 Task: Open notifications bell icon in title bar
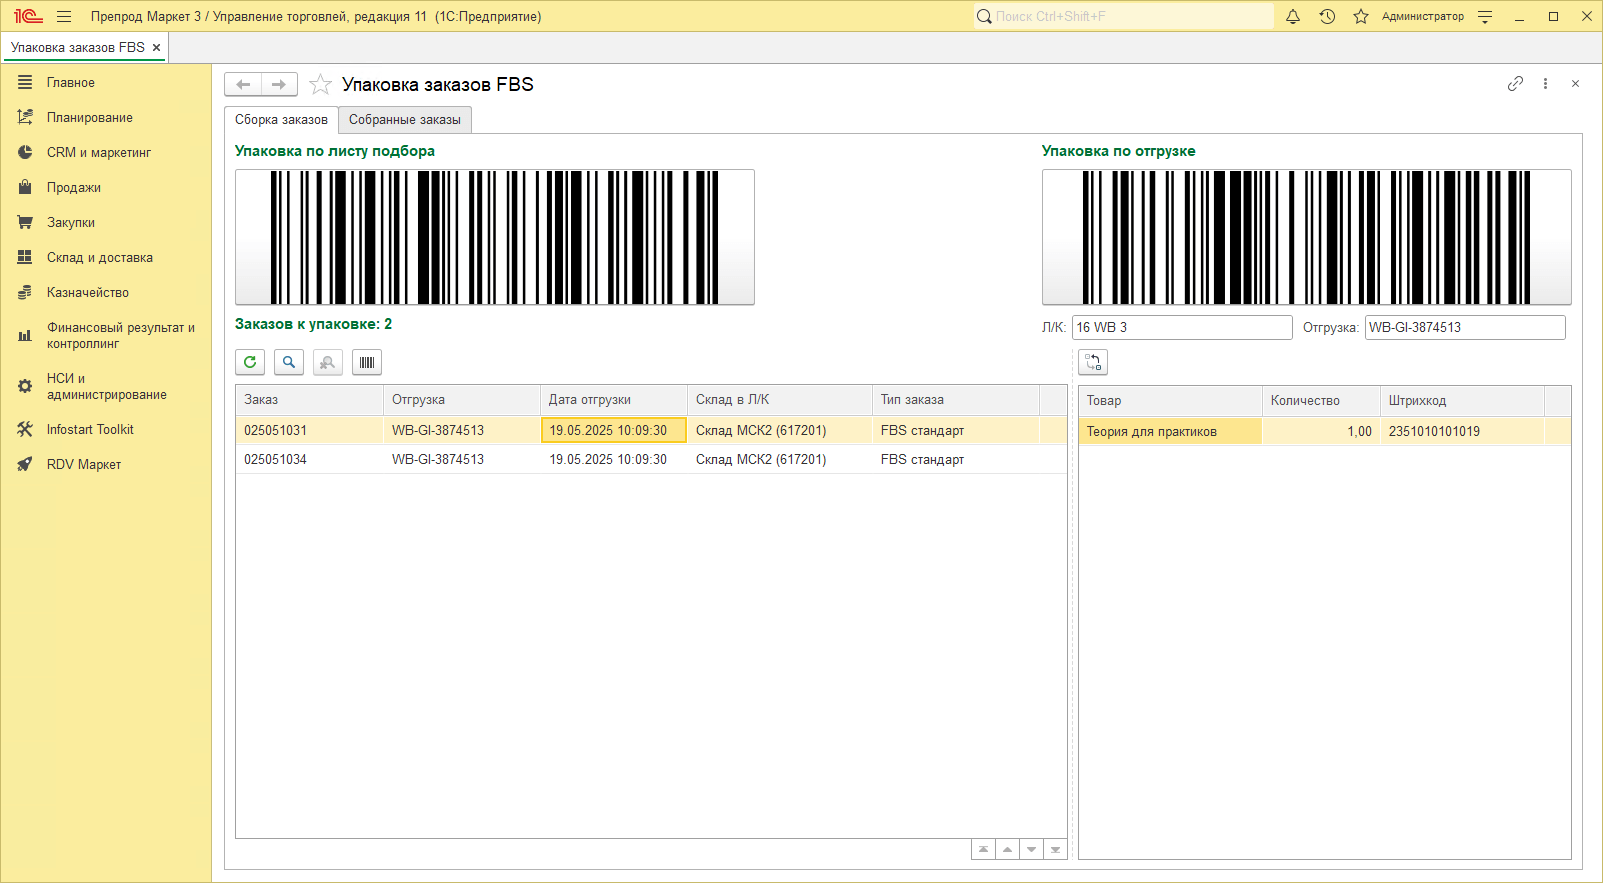coord(1293,16)
